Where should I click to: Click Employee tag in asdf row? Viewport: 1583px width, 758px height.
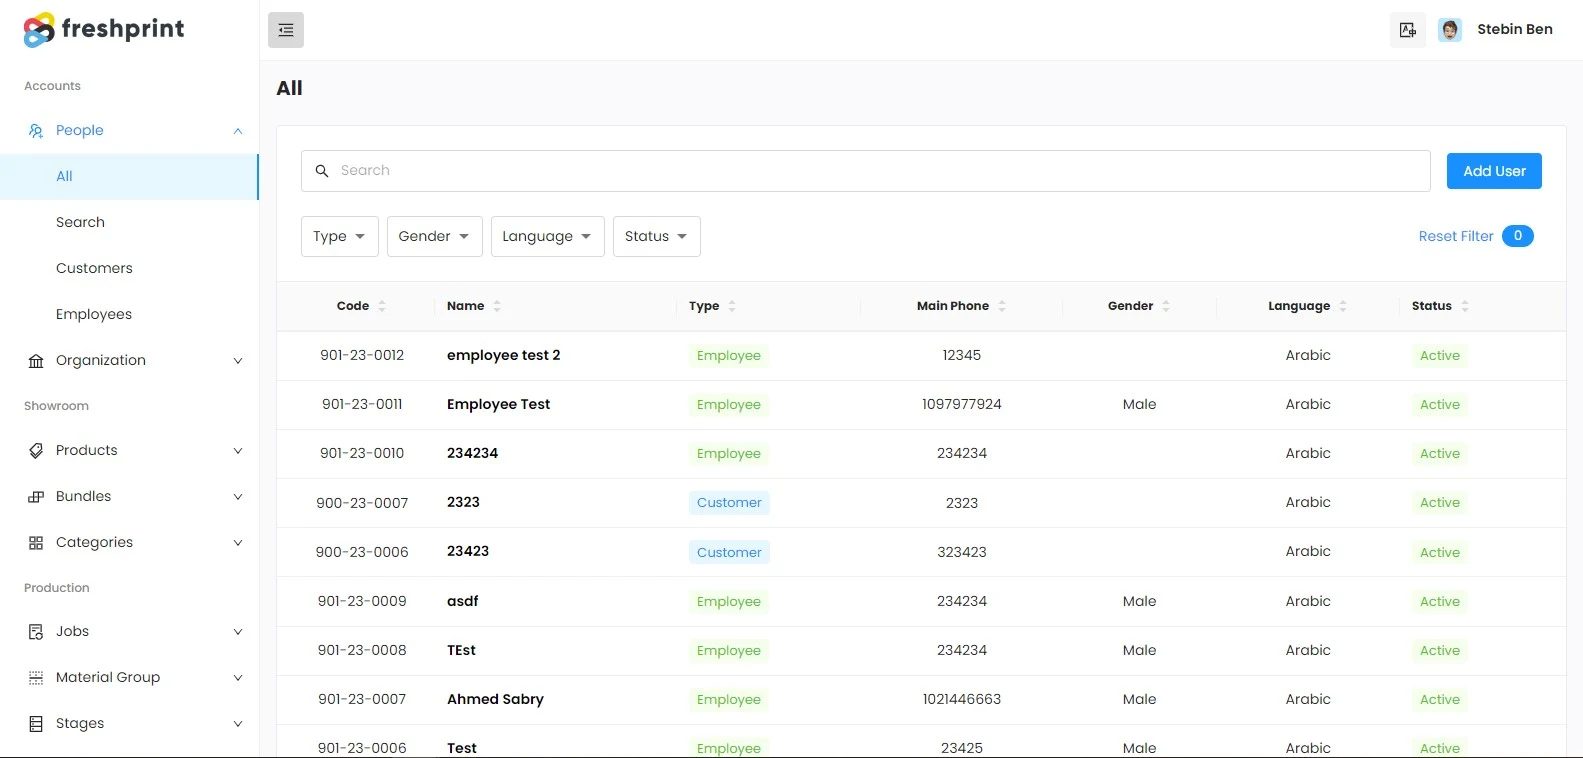click(729, 602)
